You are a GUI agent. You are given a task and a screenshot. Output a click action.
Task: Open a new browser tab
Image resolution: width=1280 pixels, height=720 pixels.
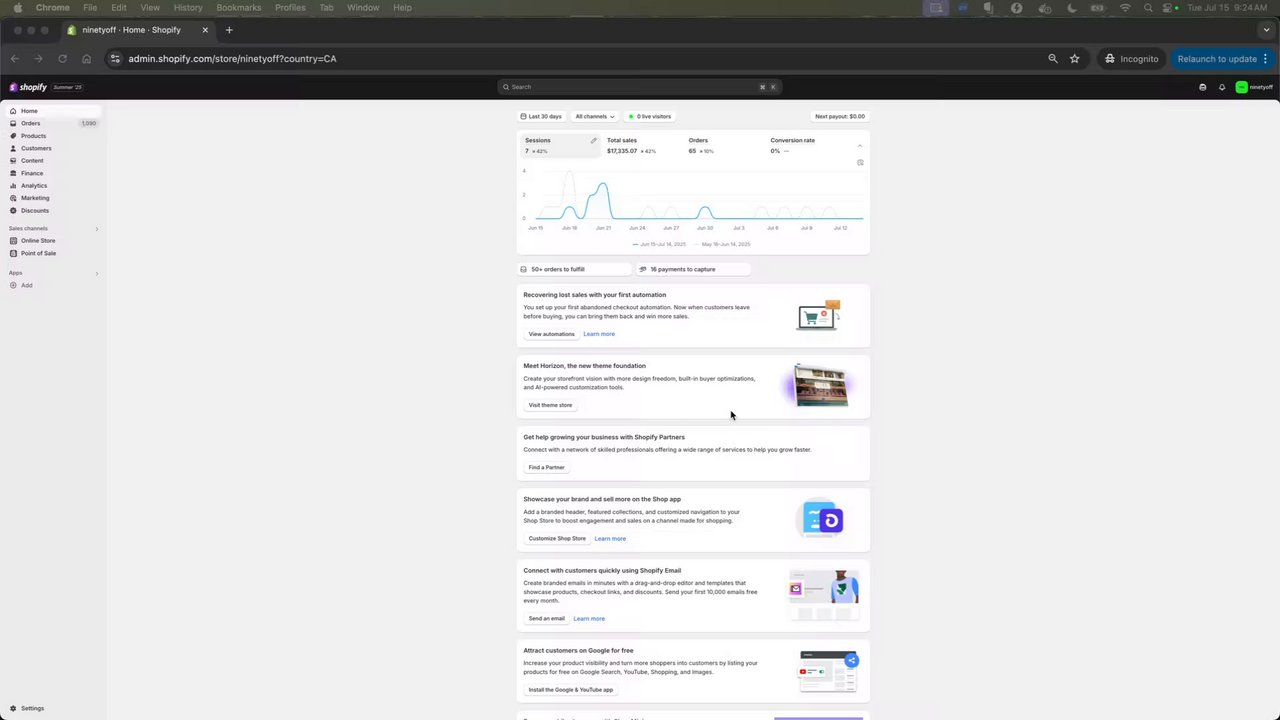click(x=229, y=30)
